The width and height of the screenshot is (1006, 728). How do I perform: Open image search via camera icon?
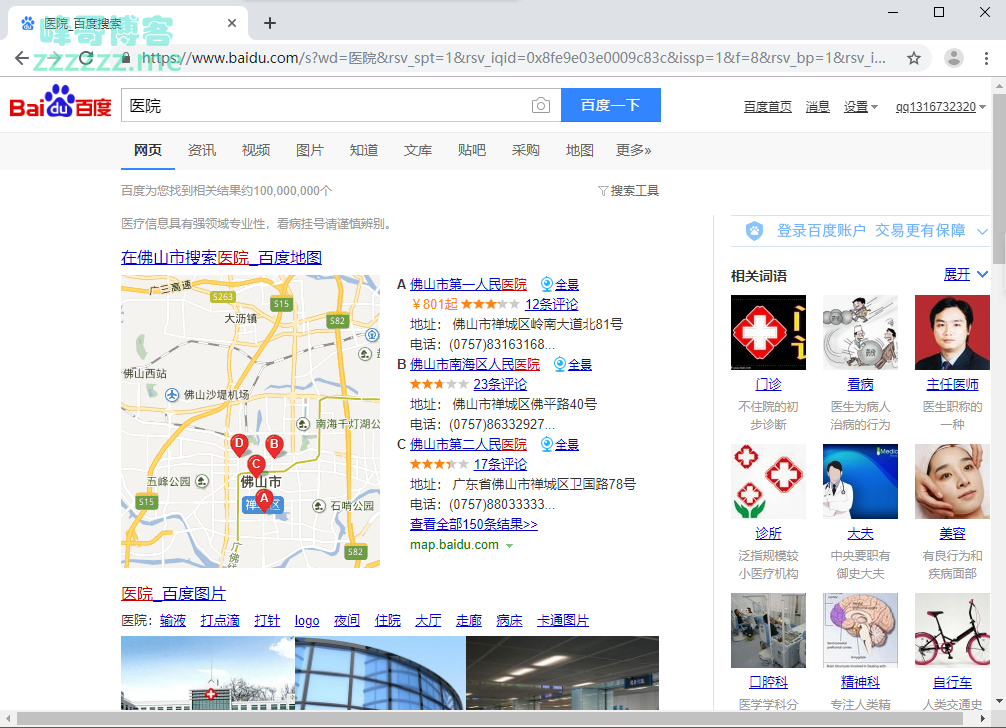click(x=541, y=105)
